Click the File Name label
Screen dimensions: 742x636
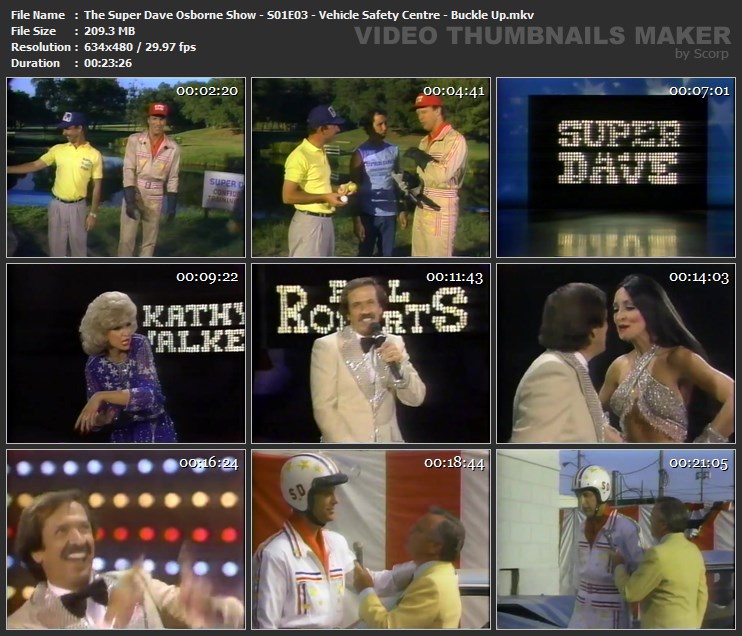click(38, 15)
